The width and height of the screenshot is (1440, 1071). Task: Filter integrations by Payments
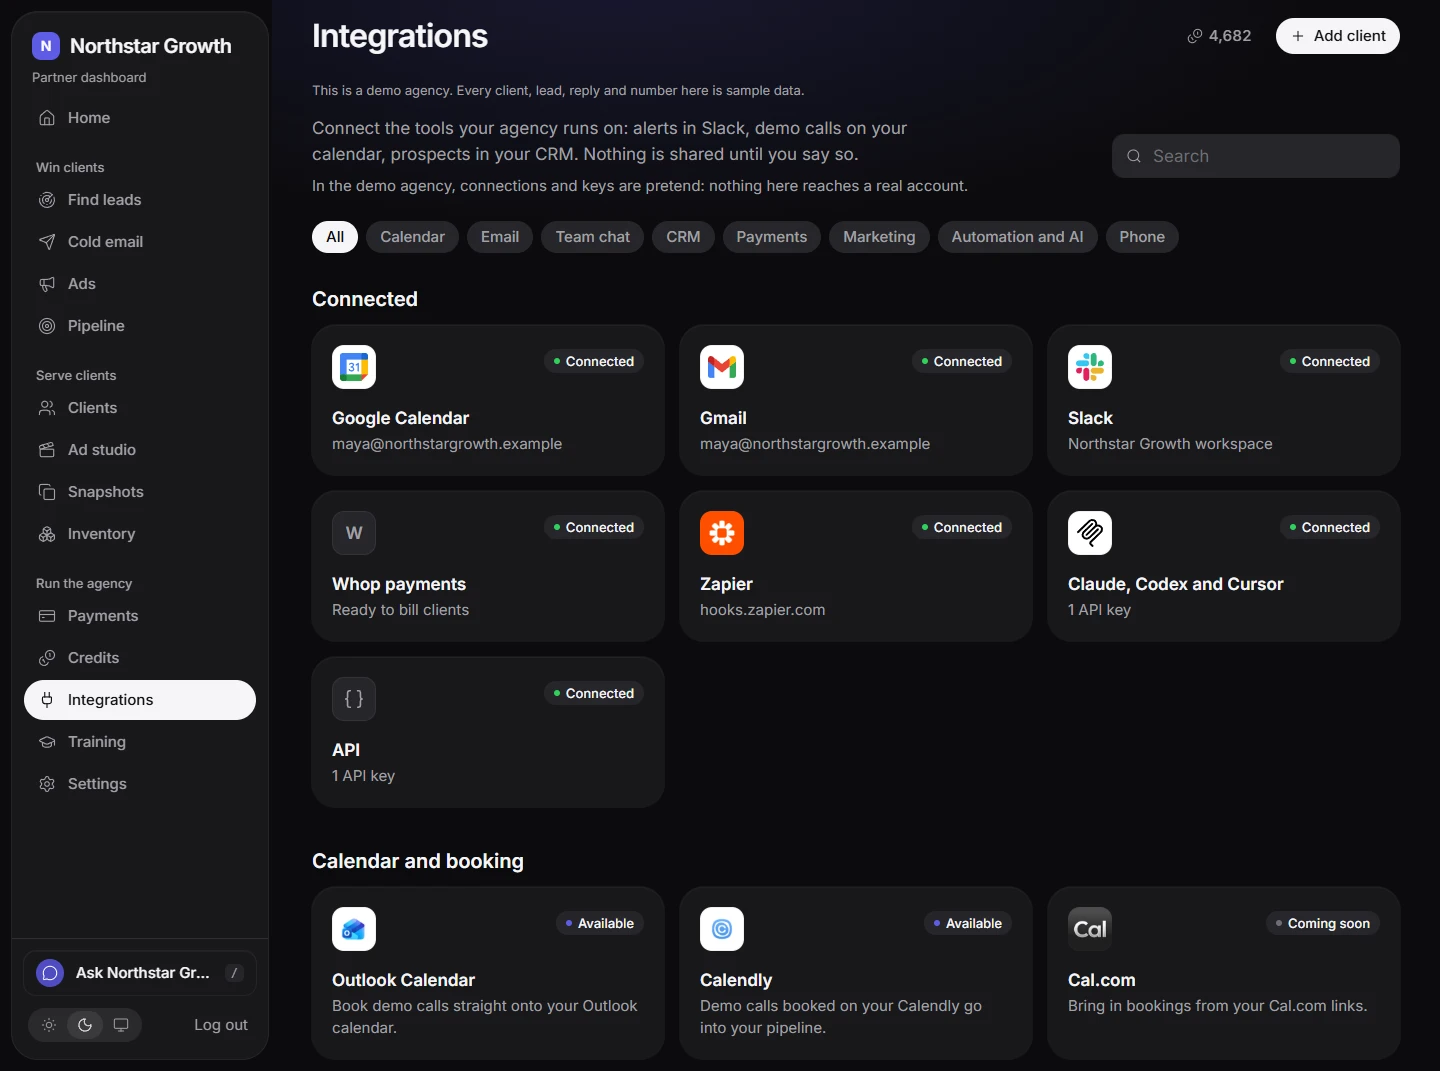pos(772,237)
